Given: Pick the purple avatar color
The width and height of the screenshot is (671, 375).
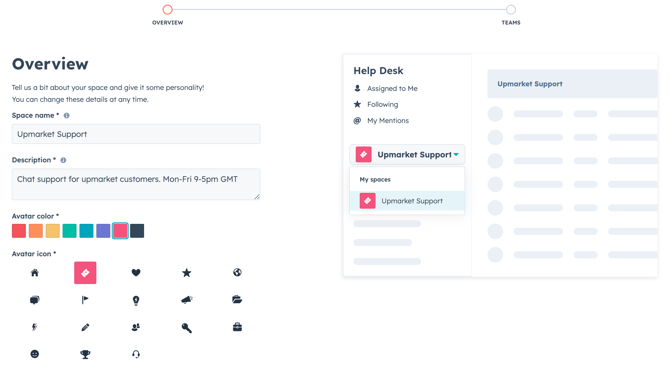Looking at the screenshot, I should click(103, 231).
